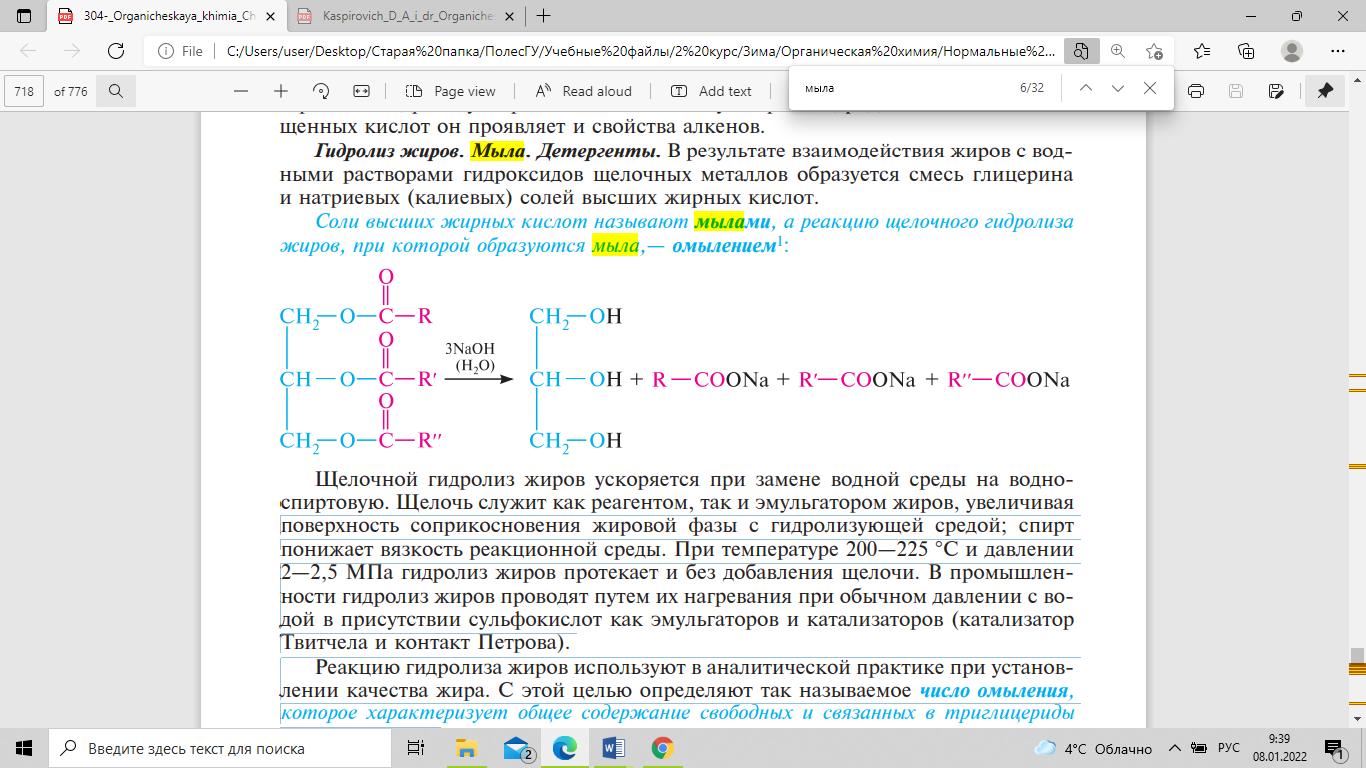
Task: Open Microsoft Word from the taskbar
Action: pos(613,748)
